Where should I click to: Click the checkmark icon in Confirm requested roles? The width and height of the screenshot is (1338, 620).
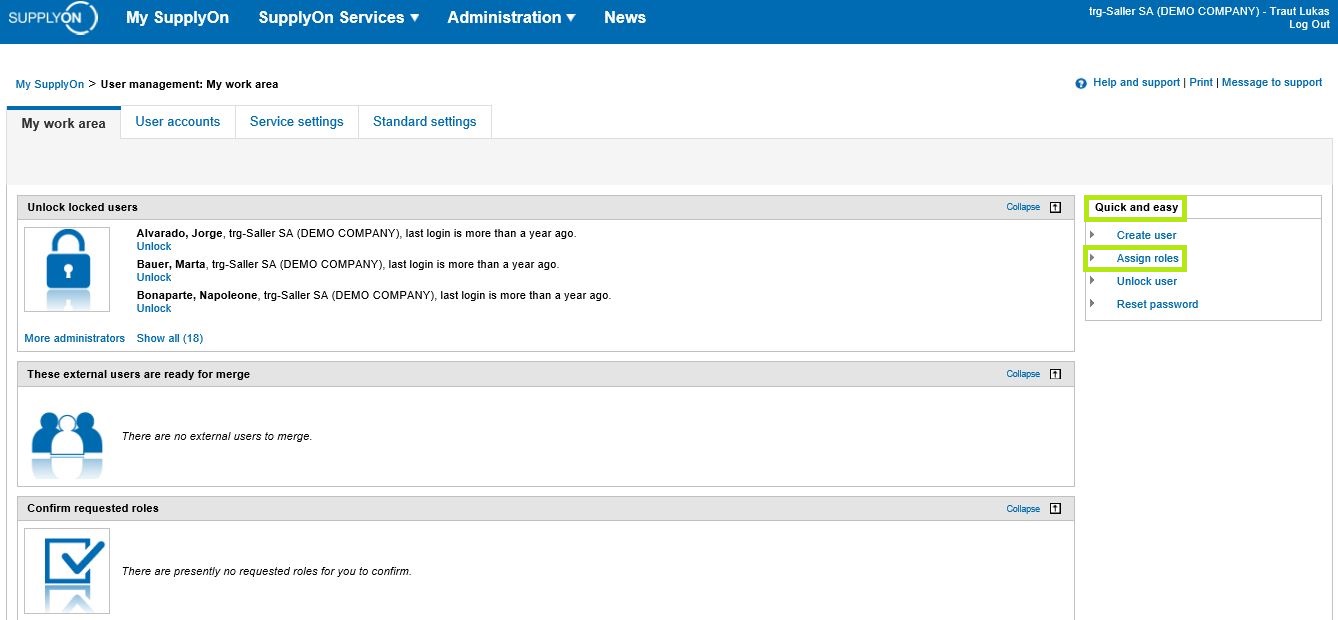[x=67, y=571]
